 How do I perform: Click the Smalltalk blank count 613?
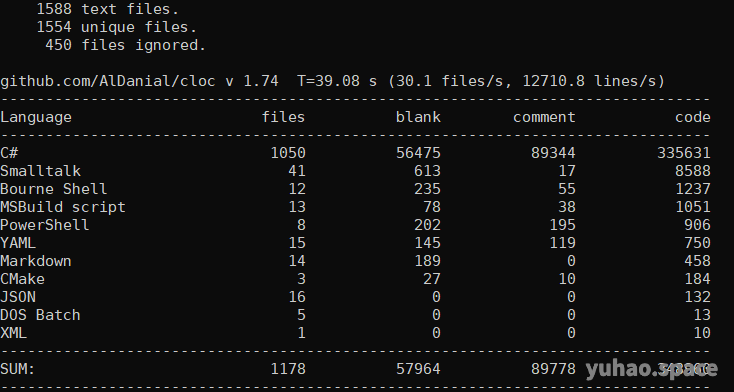pyautogui.click(x=427, y=171)
